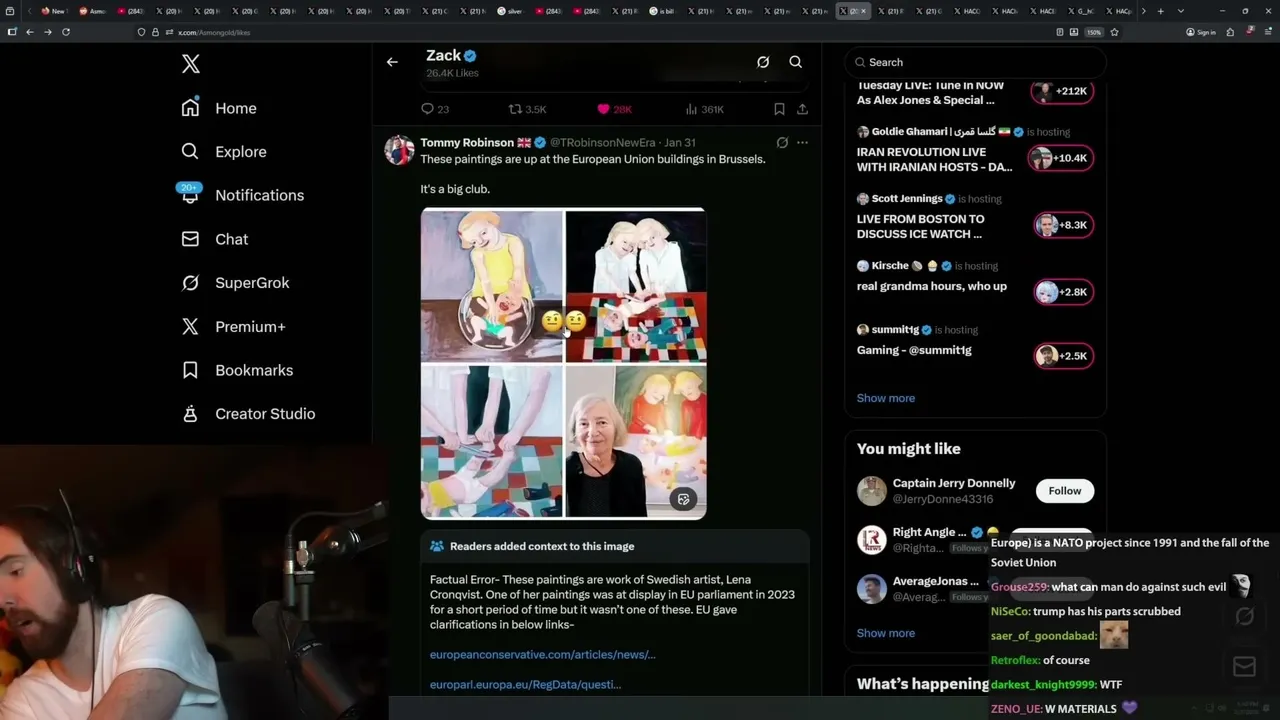
Task: Show more accounts under You might like
Action: [x=886, y=633]
